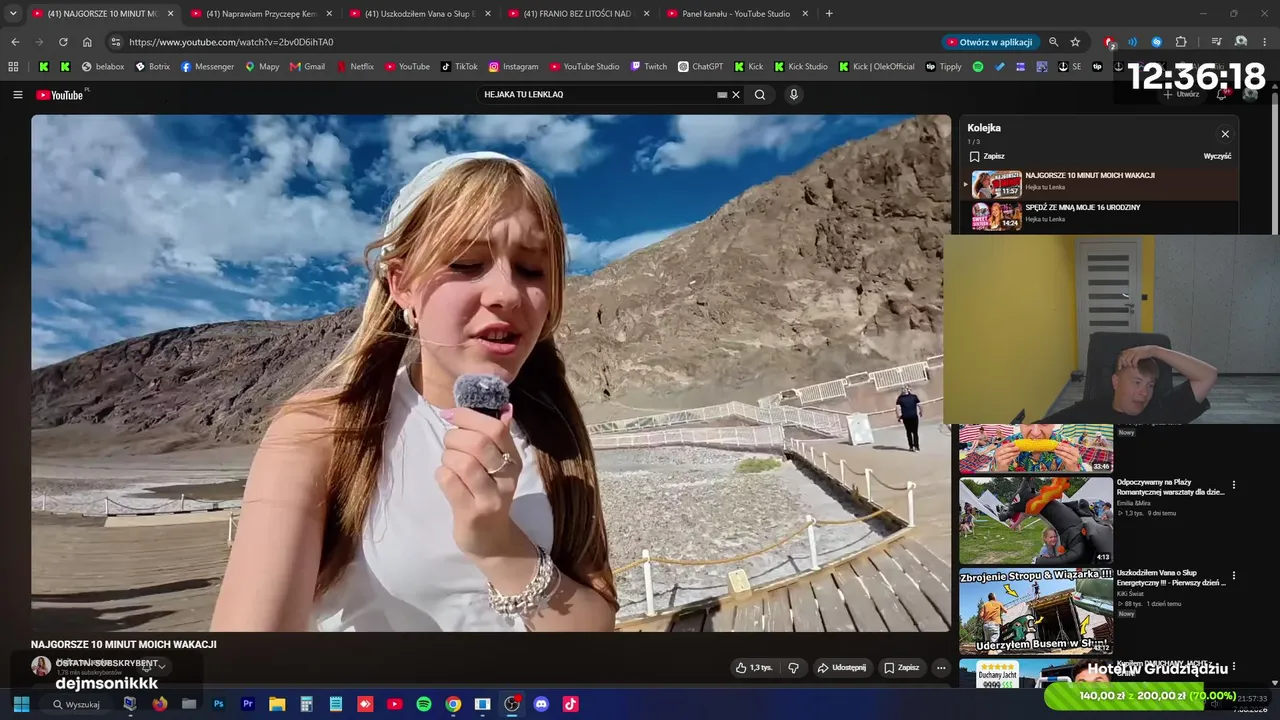Switch to FRANIO BEZ LITOŚCI browser tab
1280x720 pixels.
point(577,14)
